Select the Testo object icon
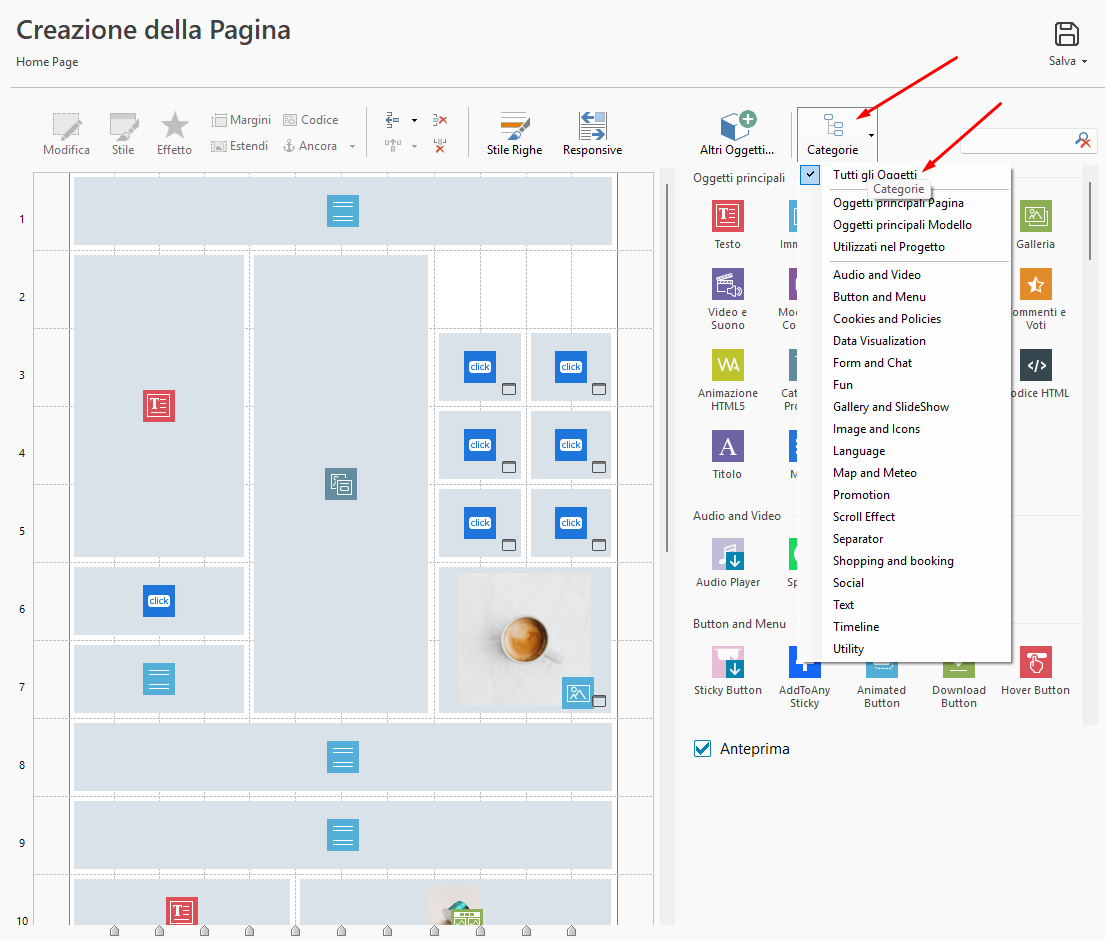This screenshot has width=1105, height=940. [x=727, y=216]
